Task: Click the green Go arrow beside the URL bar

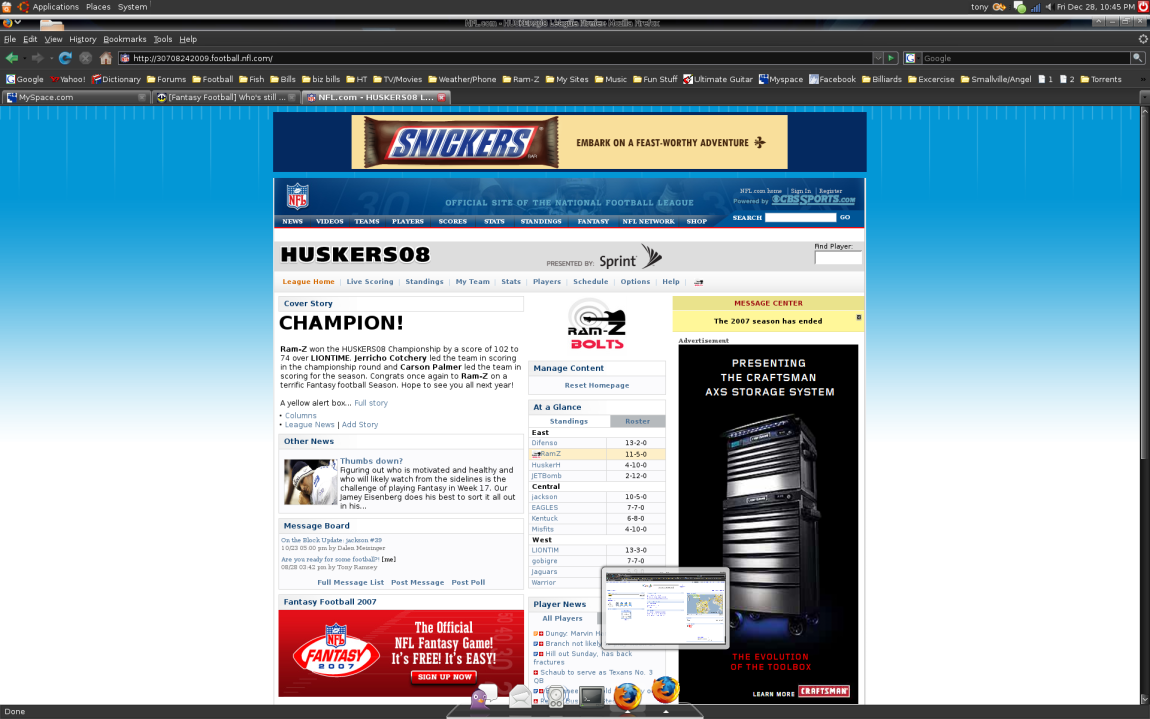Action: click(x=890, y=58)
